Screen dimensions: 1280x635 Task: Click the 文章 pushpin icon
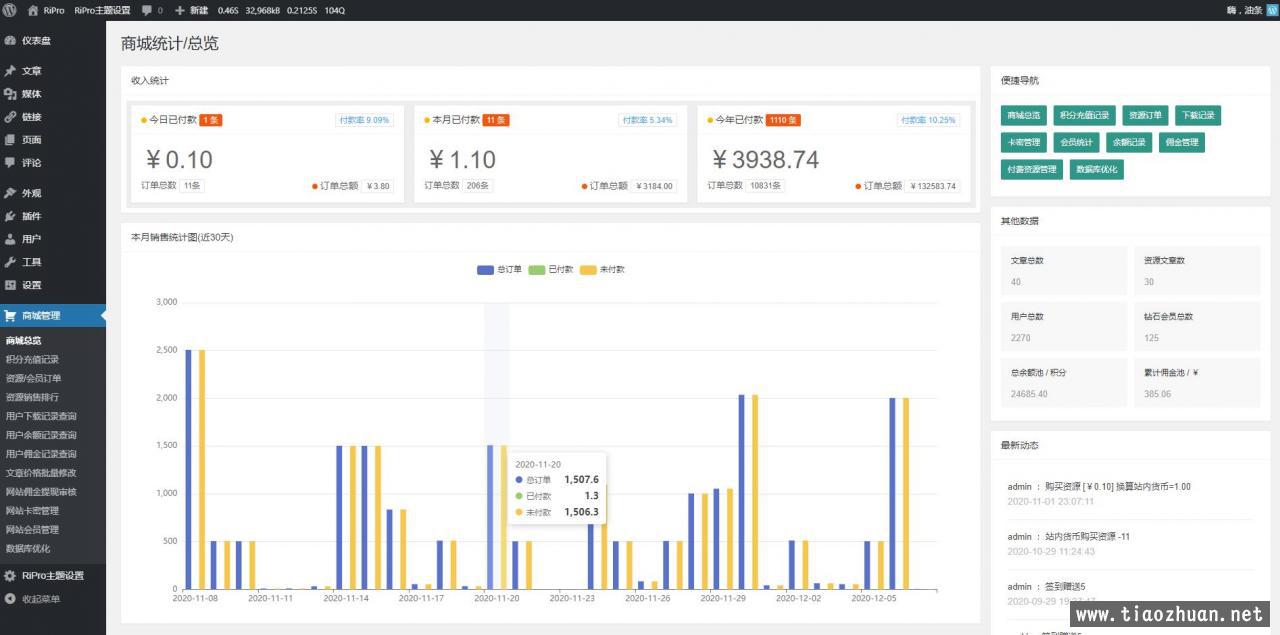click(10, 71)
